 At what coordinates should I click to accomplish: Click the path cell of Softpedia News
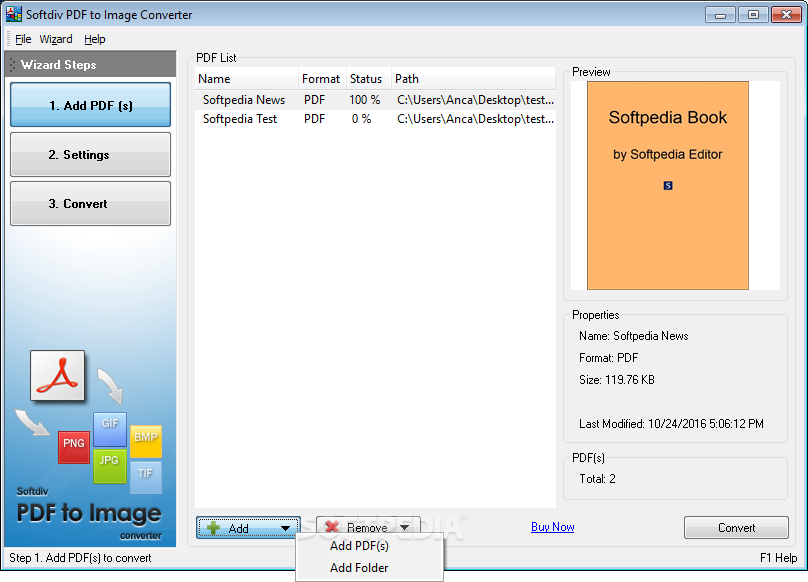click(x=475, y=100)
